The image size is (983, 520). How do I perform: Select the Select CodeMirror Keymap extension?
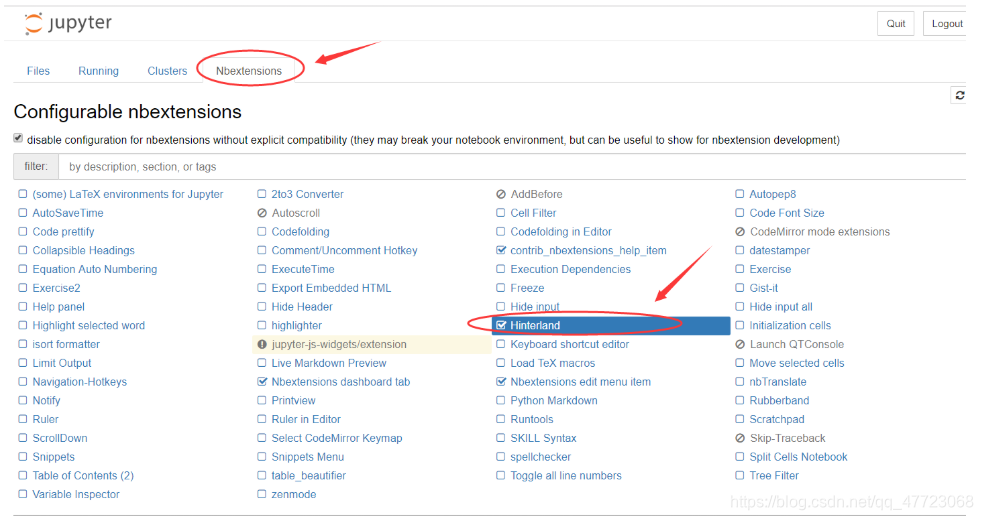[x=337, y=438]
